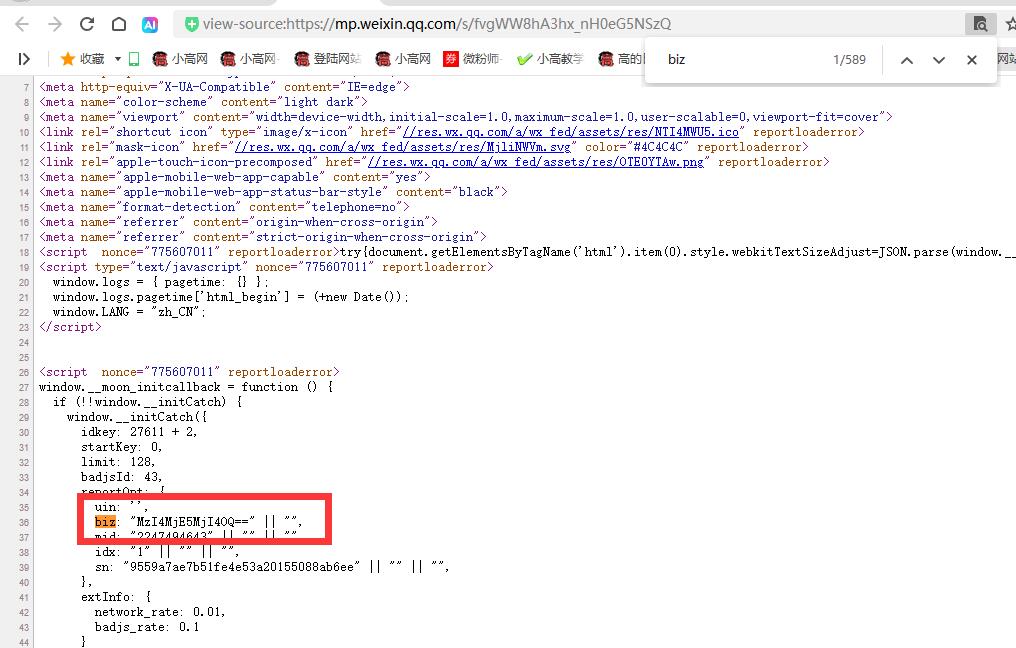The image size is (1016, 648).
Task: Open the OTE0YTAw.png touch icon link
Action: point(536,162)
